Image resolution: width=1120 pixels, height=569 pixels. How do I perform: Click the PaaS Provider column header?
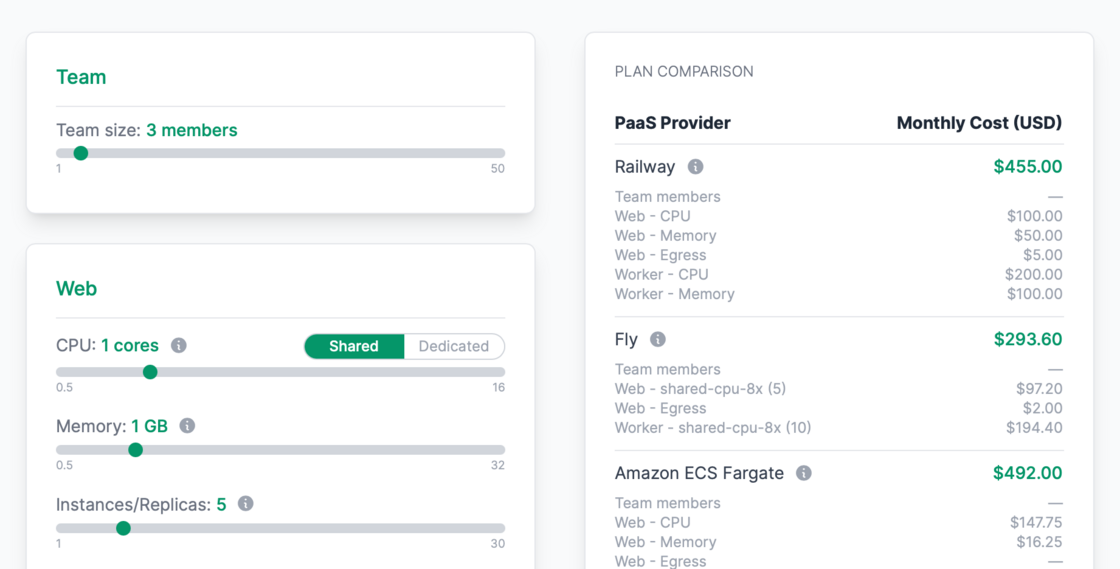[672, 123]
